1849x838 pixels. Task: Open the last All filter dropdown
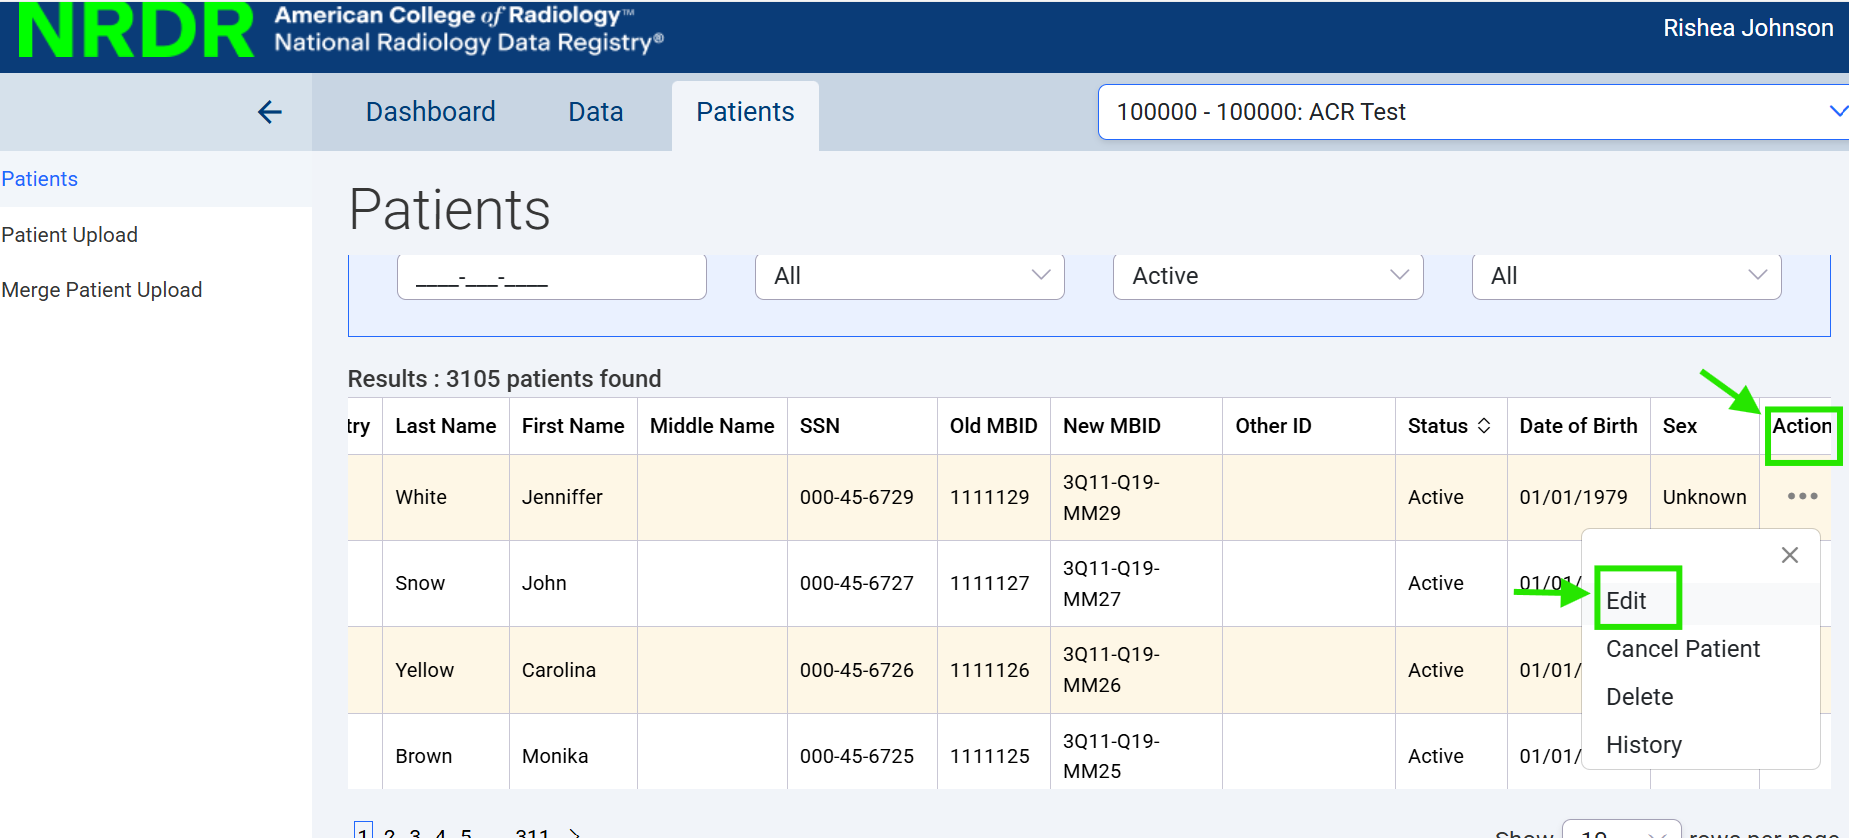pos(1626,276)
